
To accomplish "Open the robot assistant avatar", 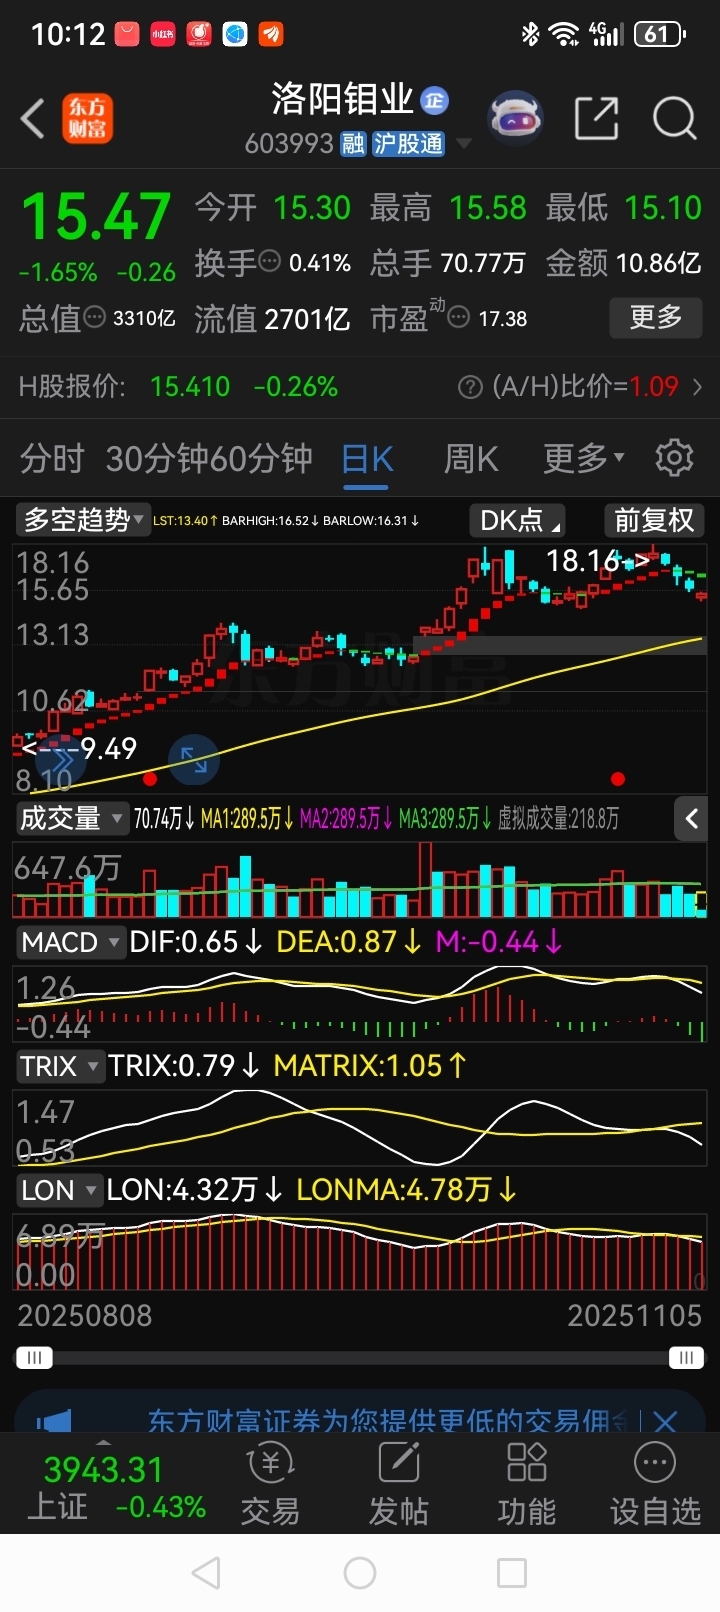I will tap(515, 118).
